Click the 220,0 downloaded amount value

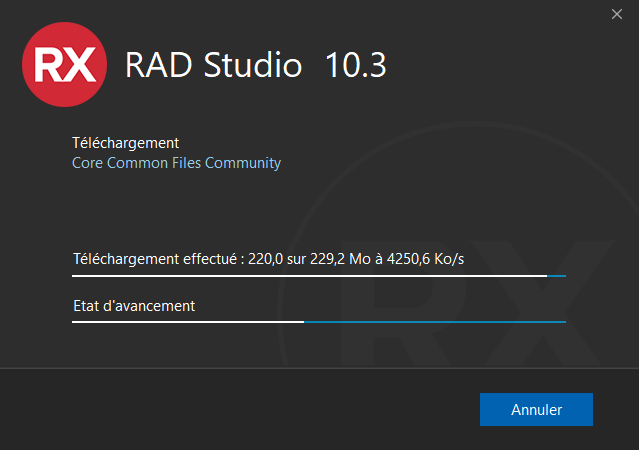(x=266, y=260)
